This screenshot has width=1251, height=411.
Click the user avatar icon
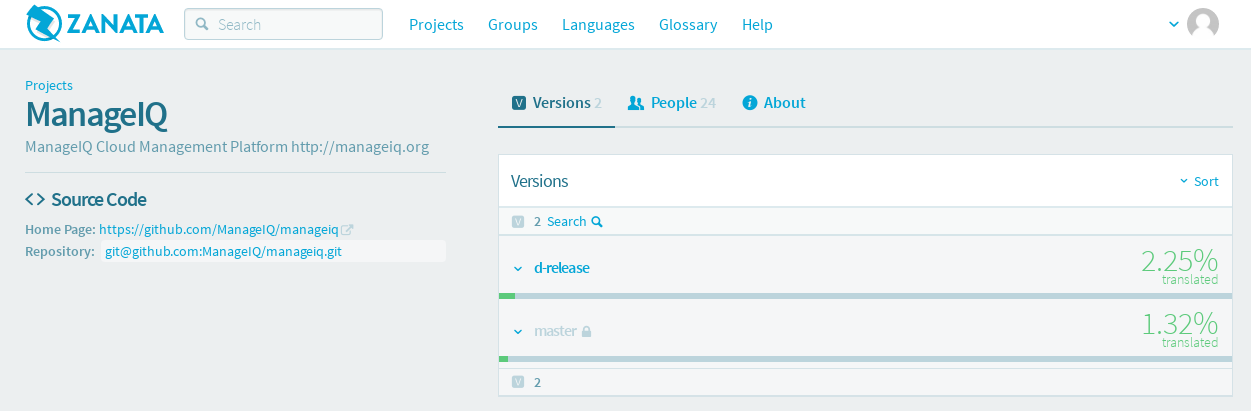[1203, 24]
